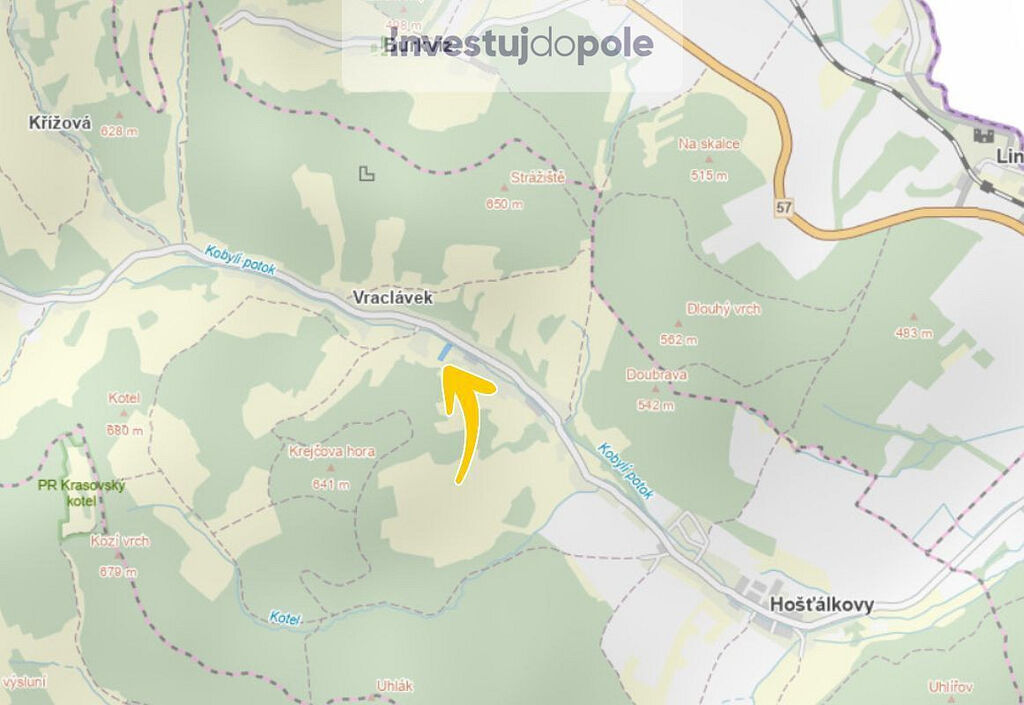This screenshot has height=705, width=1024.
Task: Click the L-shaped building symbol in forest
Action: [367, 174]
